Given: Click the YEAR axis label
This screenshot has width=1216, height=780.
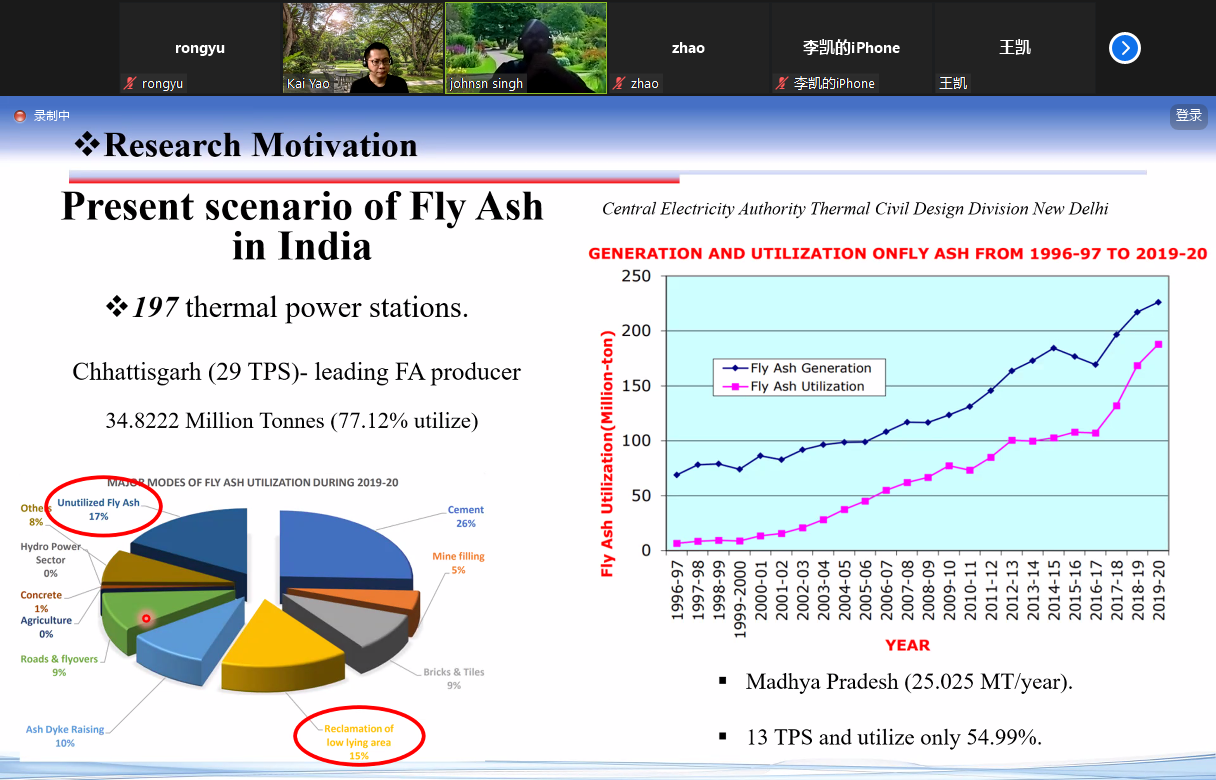Looking at the screenshot, I should point(907,645).
